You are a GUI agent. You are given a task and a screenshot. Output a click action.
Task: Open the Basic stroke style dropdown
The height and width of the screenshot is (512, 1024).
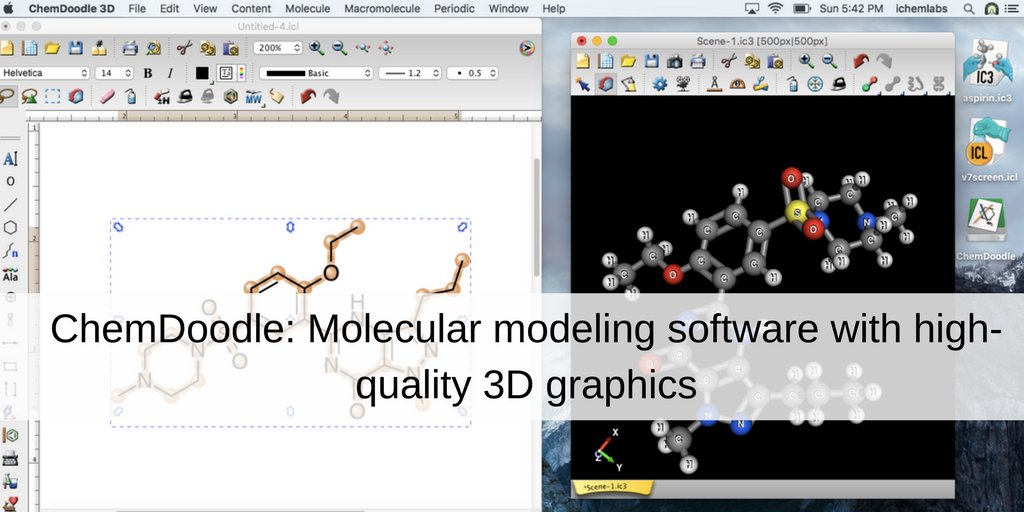pos(316,73)
